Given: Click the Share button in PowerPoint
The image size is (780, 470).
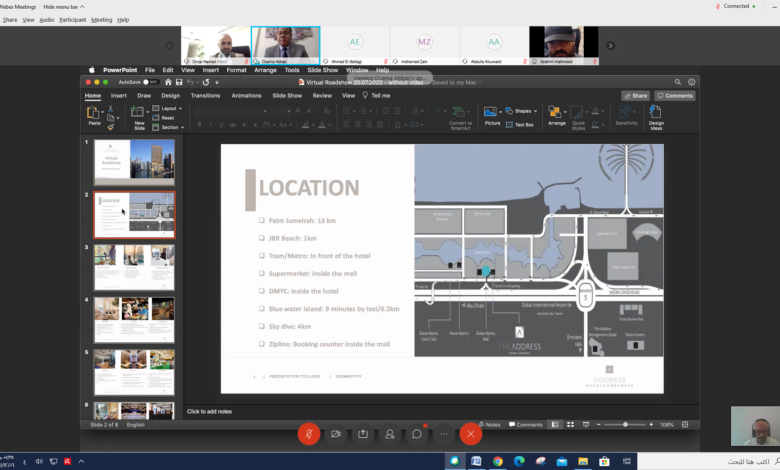Looking at the screenshot, I should coord(635,96).
